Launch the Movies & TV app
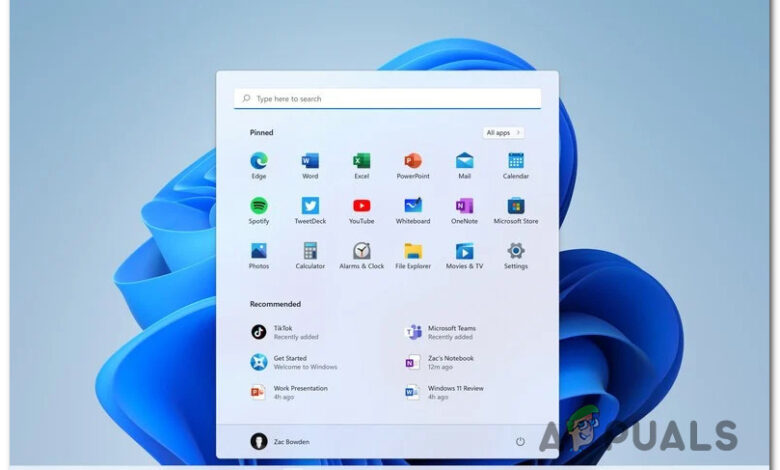The image size is (780, 470). (x=465, y=251)
